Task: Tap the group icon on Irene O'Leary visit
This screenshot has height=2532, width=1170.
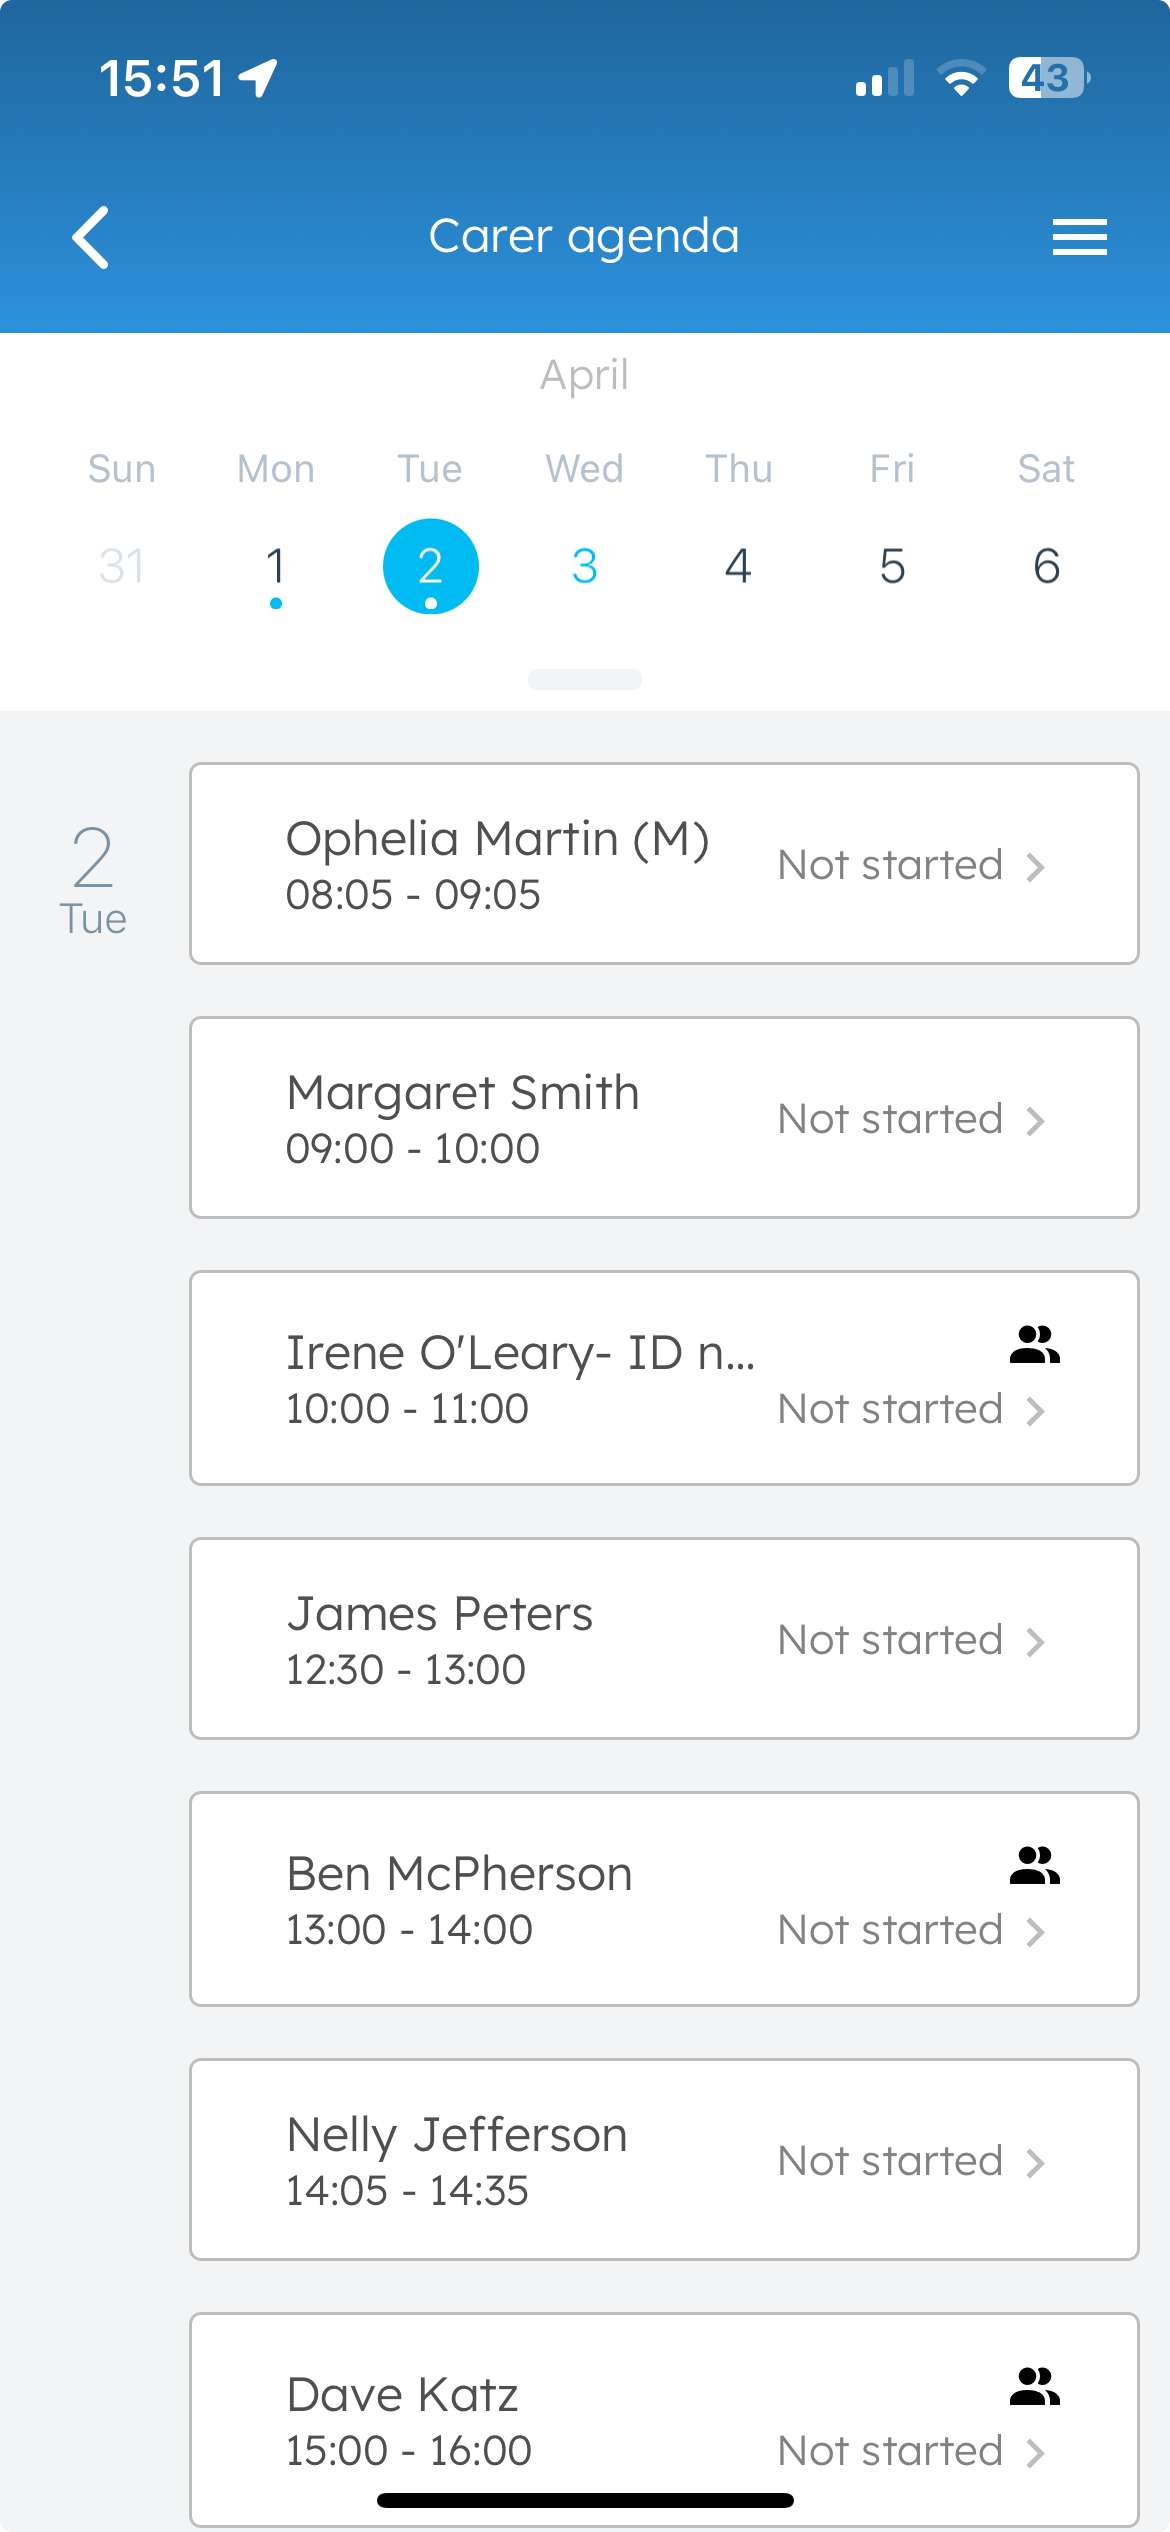Action: pos(1035,1345)
